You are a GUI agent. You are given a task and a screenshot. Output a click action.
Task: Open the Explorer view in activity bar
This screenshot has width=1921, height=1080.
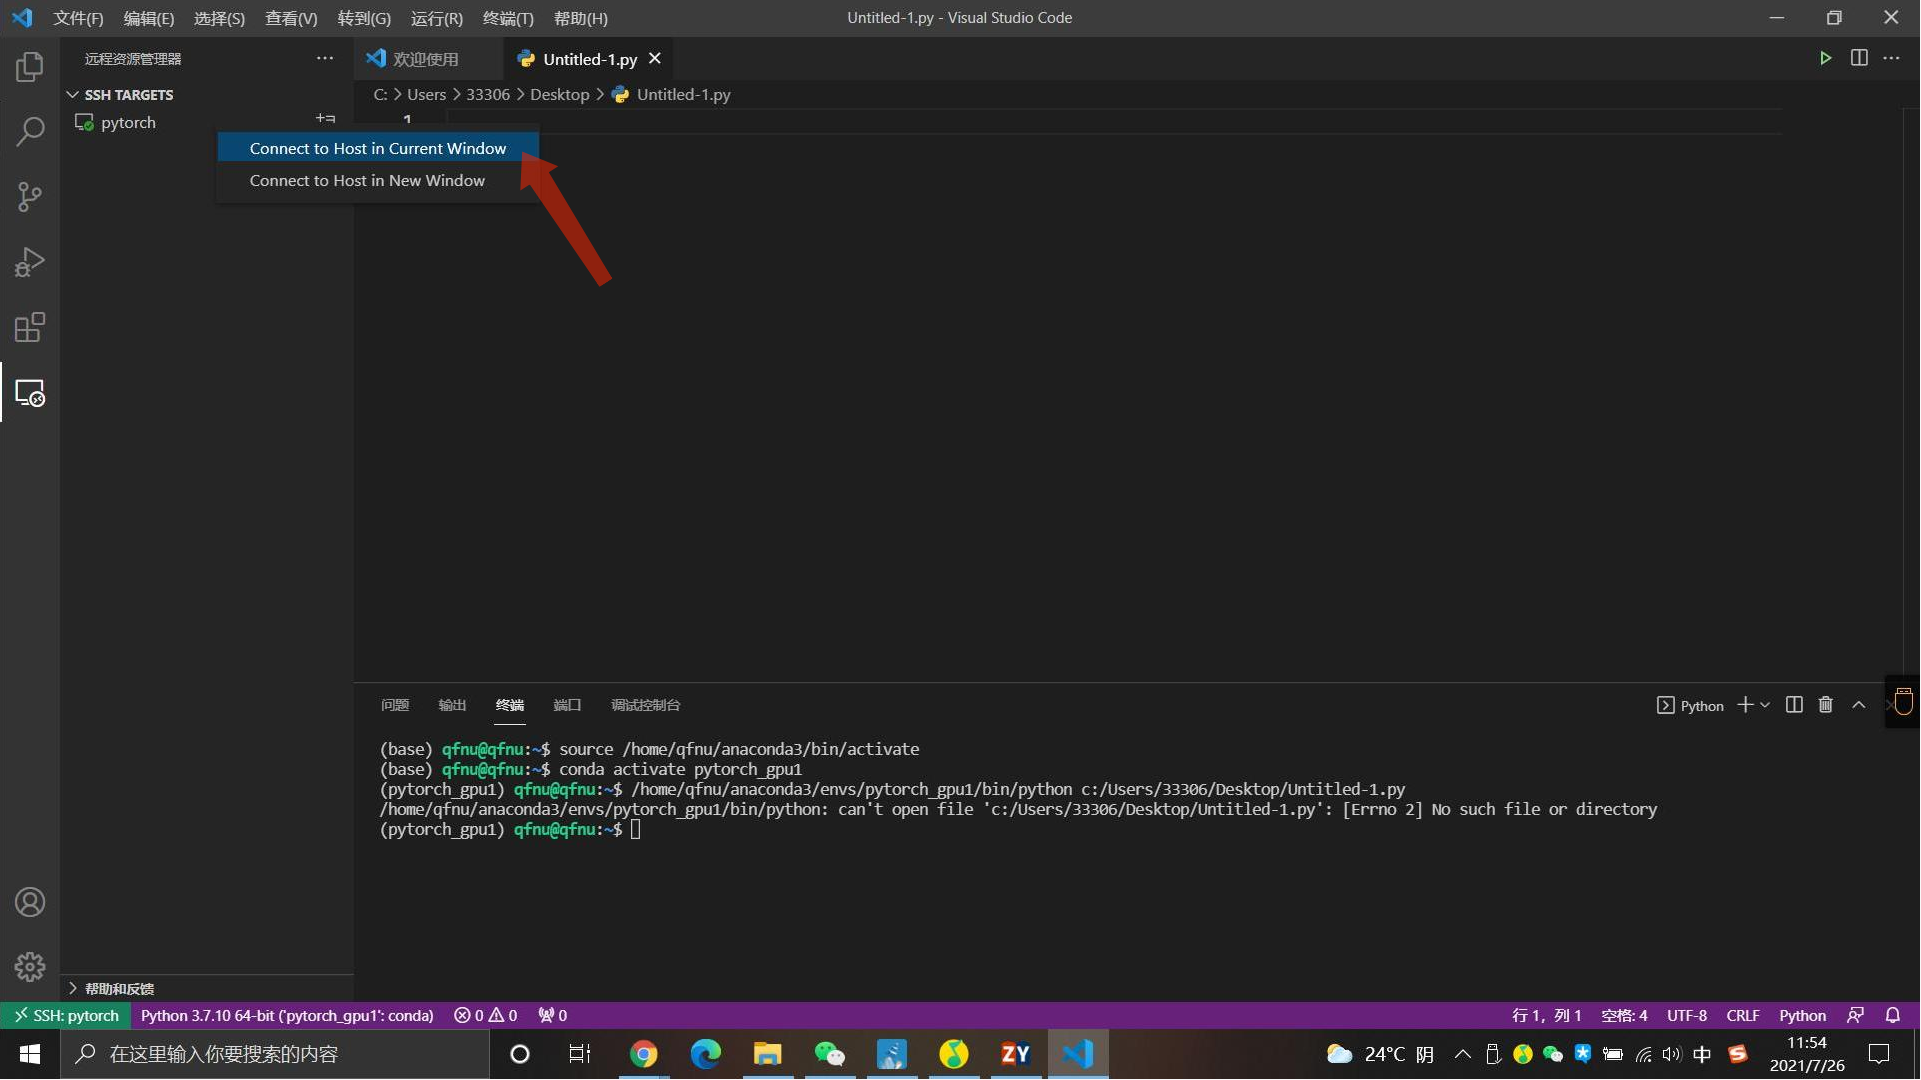30,66
